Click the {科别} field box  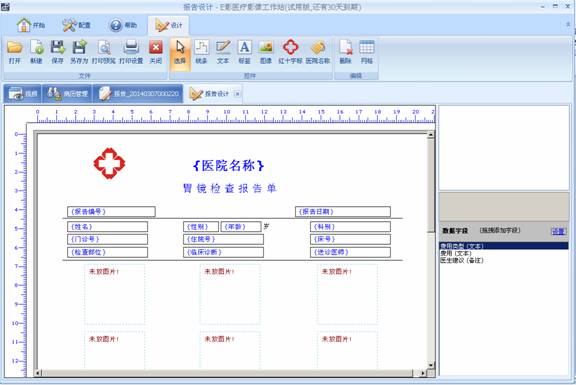click(x=350, y=227)
